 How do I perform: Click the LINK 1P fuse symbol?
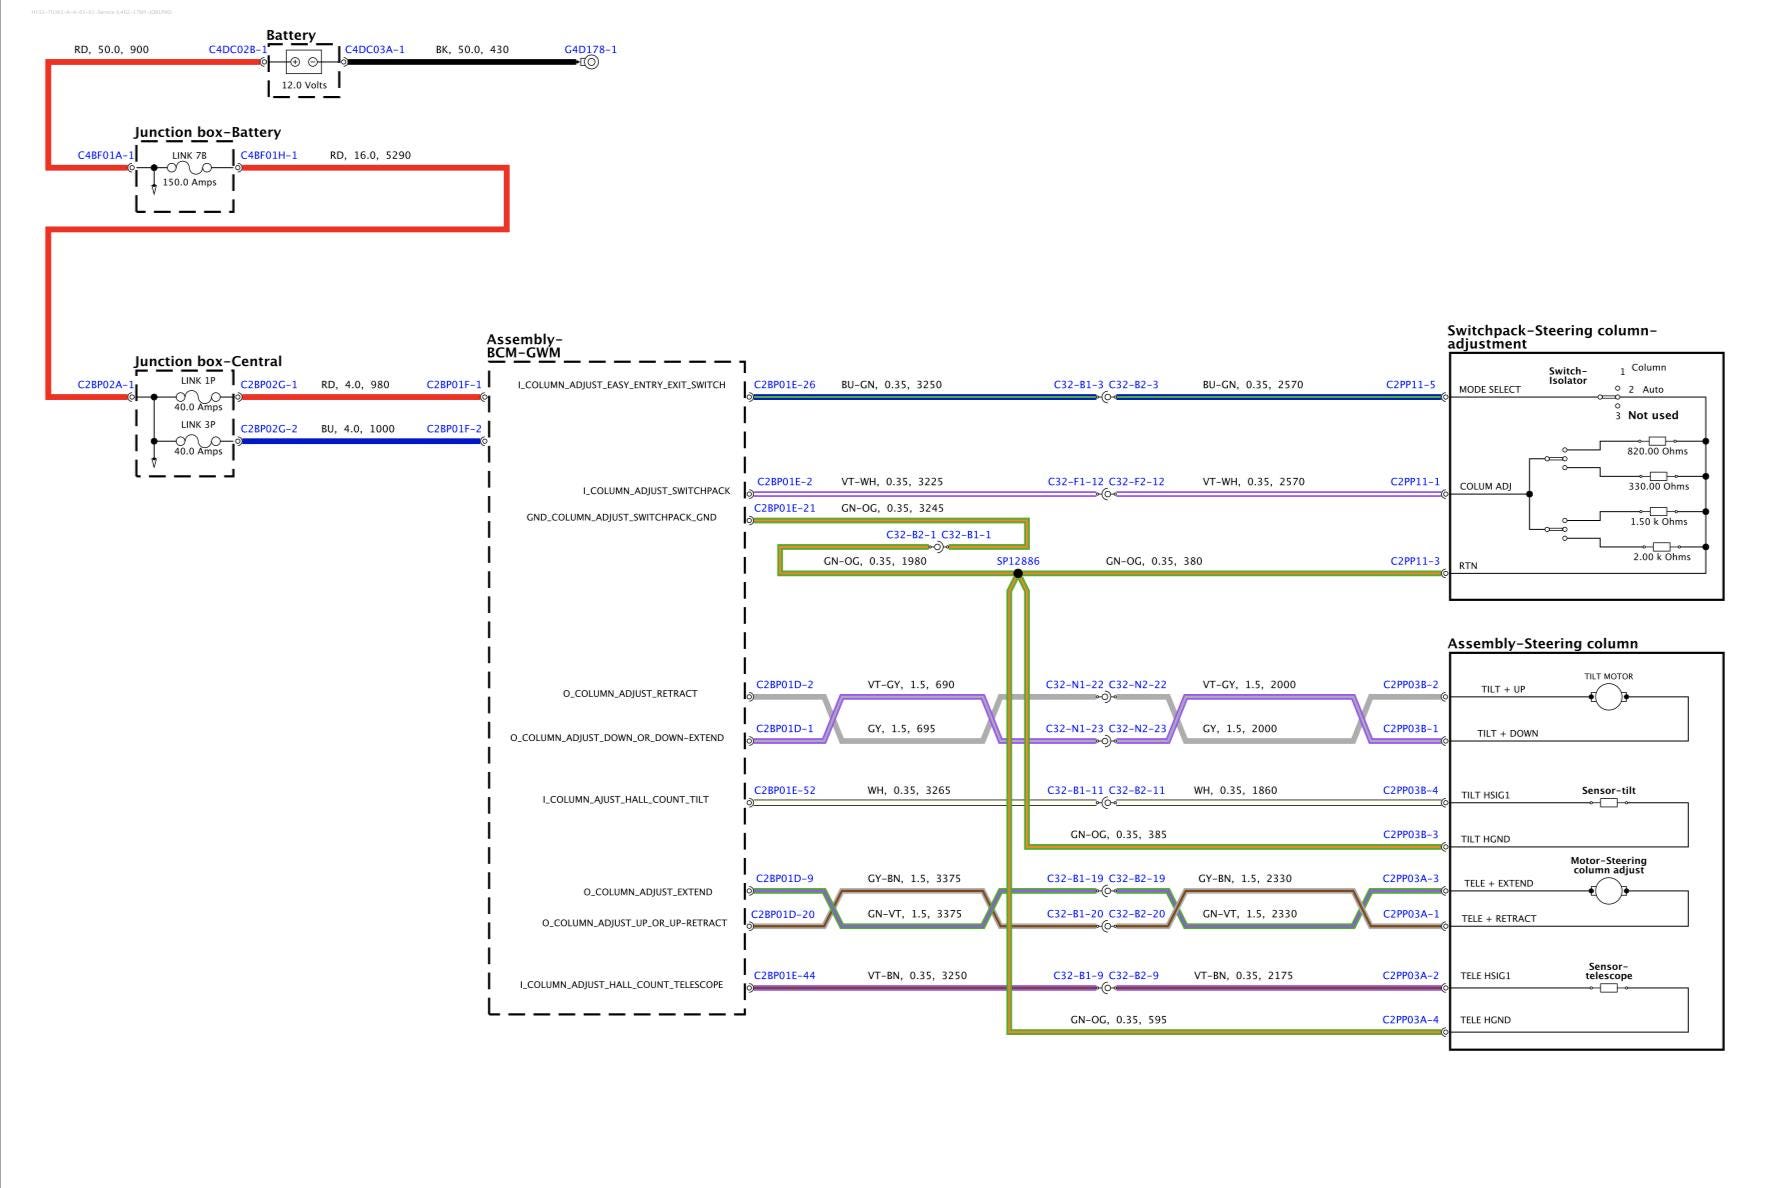(x=198, y=396)
